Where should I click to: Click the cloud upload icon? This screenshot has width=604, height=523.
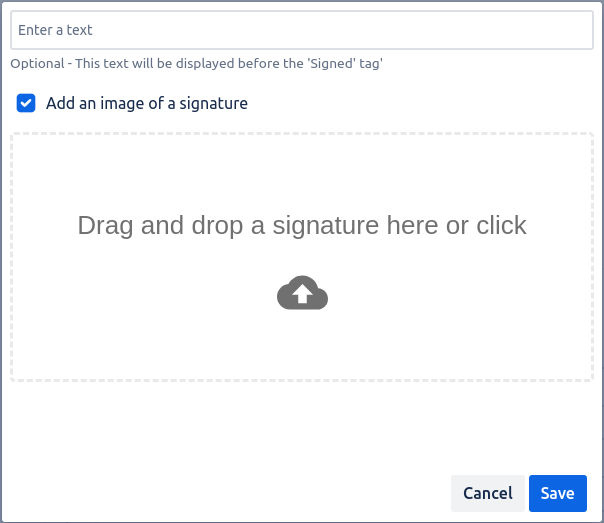click(x=302, y=293)
